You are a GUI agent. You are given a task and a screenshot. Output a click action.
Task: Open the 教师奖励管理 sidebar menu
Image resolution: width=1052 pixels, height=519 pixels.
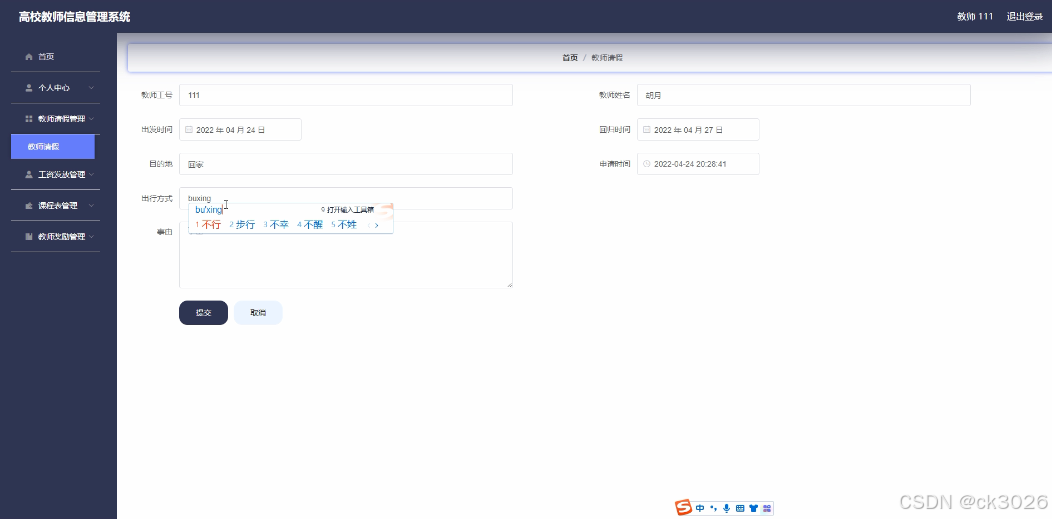click(55, 237)
